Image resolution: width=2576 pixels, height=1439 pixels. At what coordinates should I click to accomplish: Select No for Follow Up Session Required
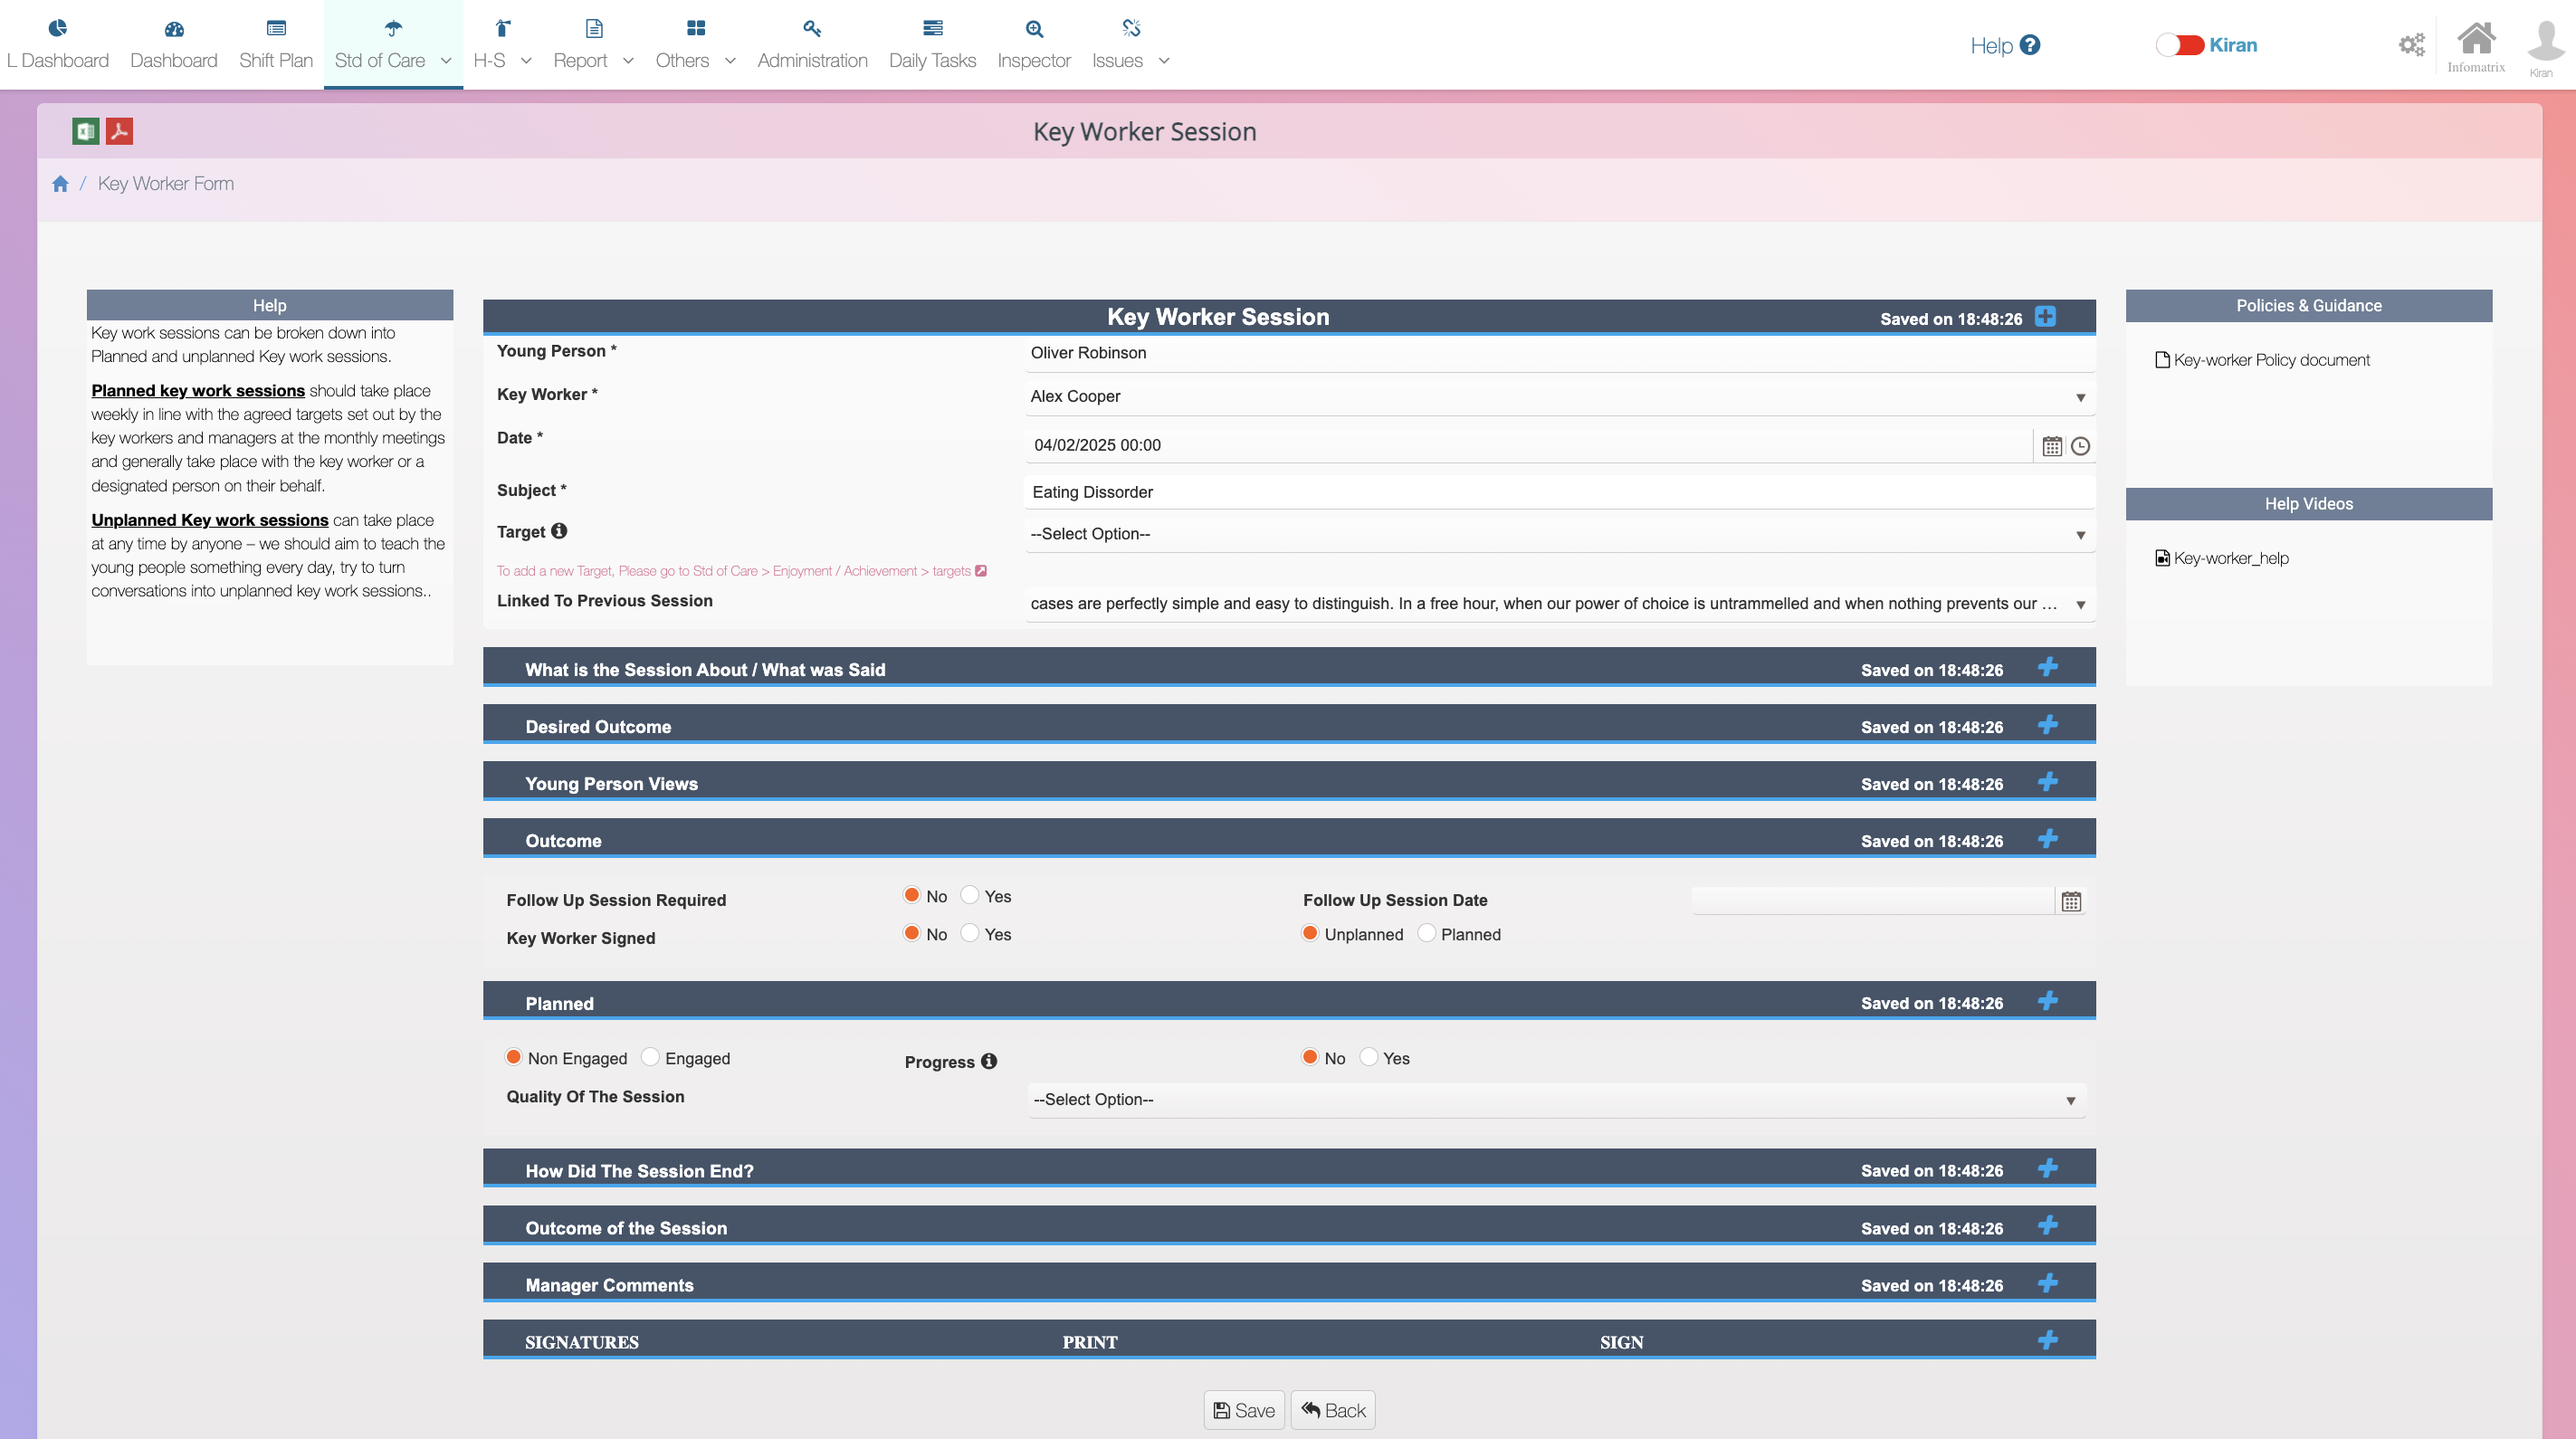pos(911,895)
